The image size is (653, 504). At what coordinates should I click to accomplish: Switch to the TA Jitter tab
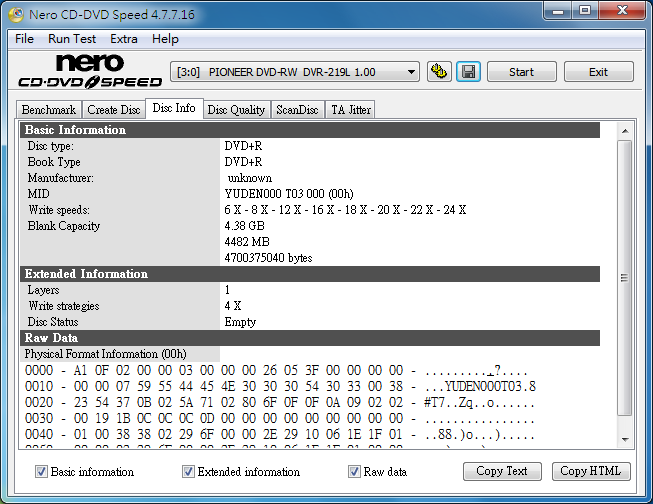[x=351, y=110]
